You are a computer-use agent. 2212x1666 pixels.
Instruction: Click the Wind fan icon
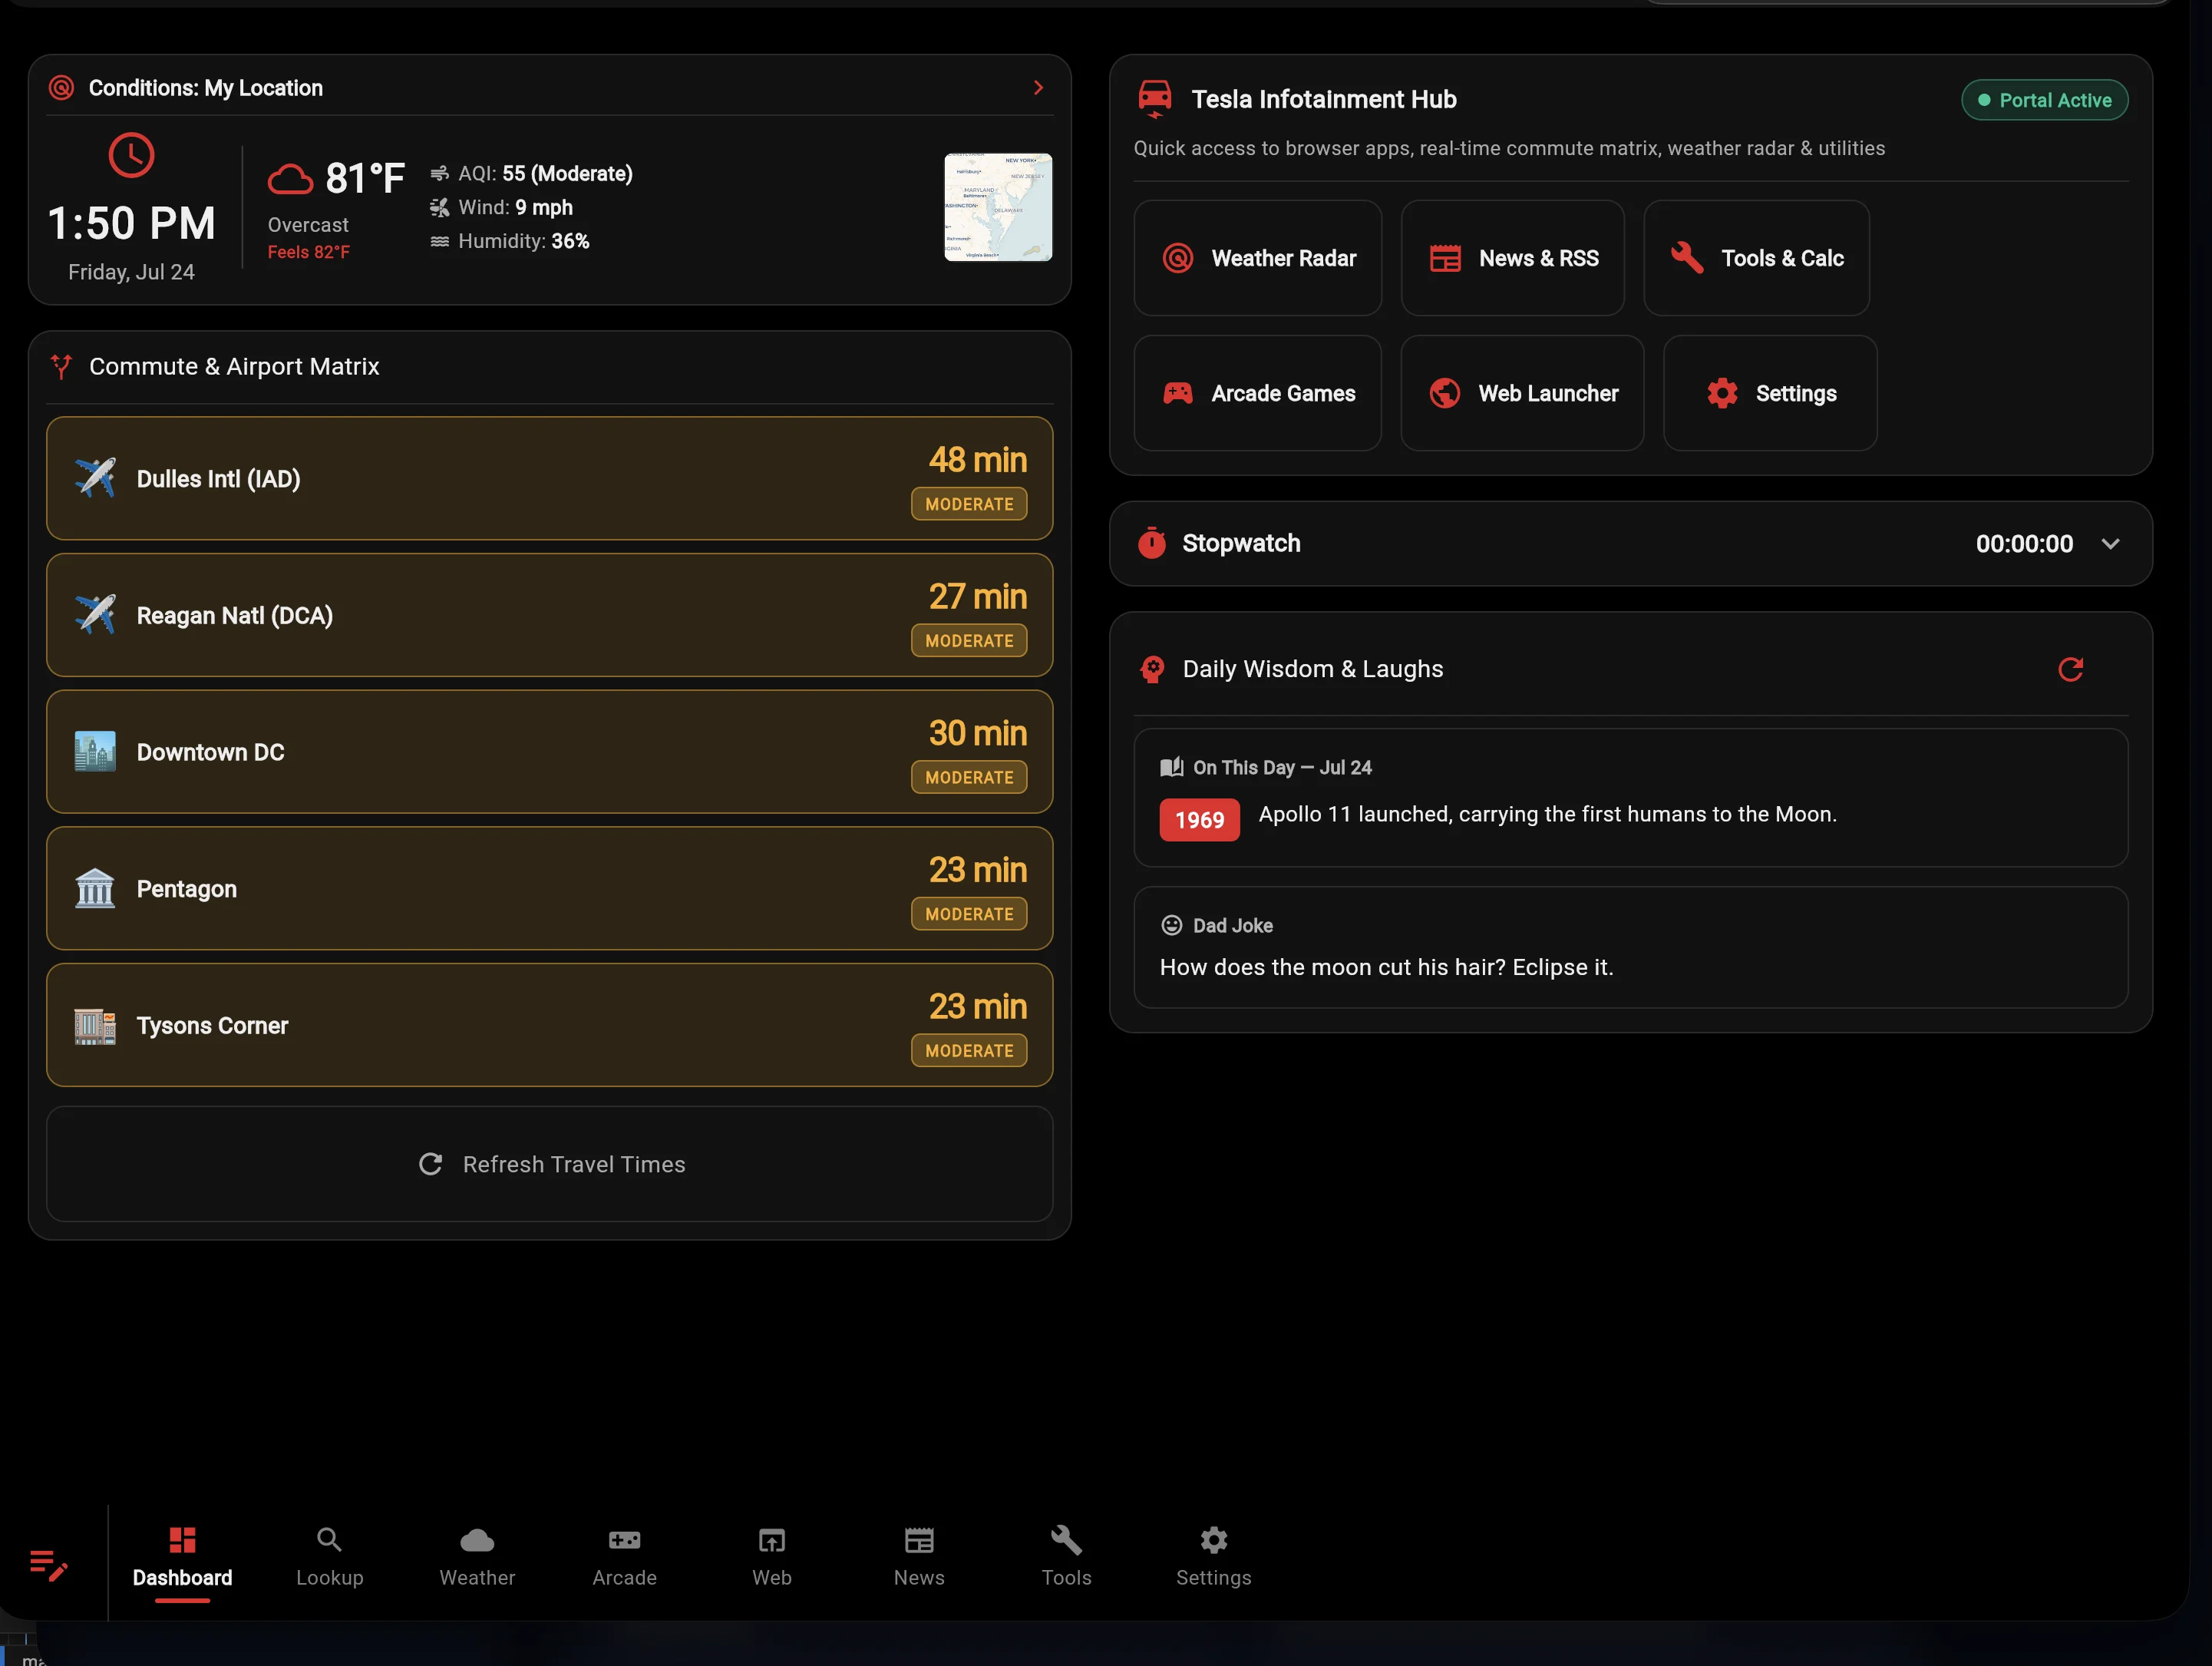(439, 207)
